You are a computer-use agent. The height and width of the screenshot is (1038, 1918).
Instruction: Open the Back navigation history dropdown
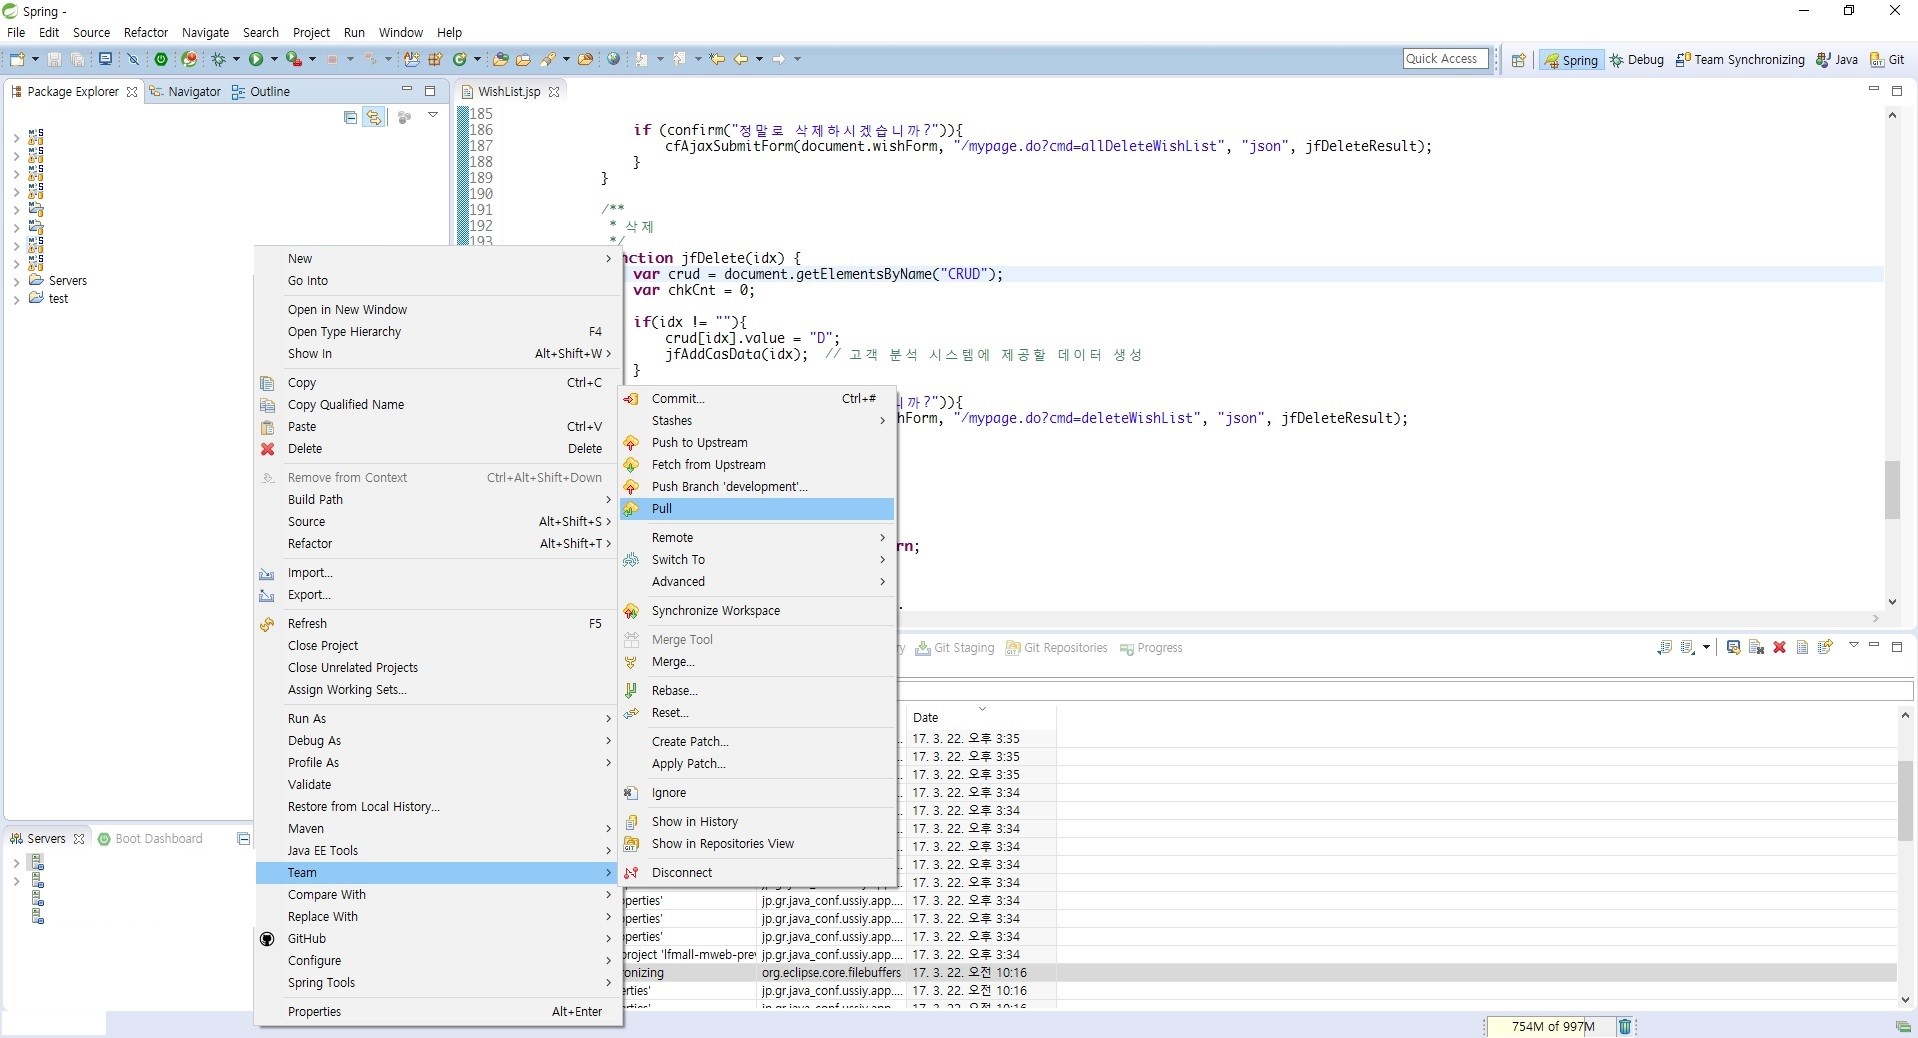pos(759,59)
